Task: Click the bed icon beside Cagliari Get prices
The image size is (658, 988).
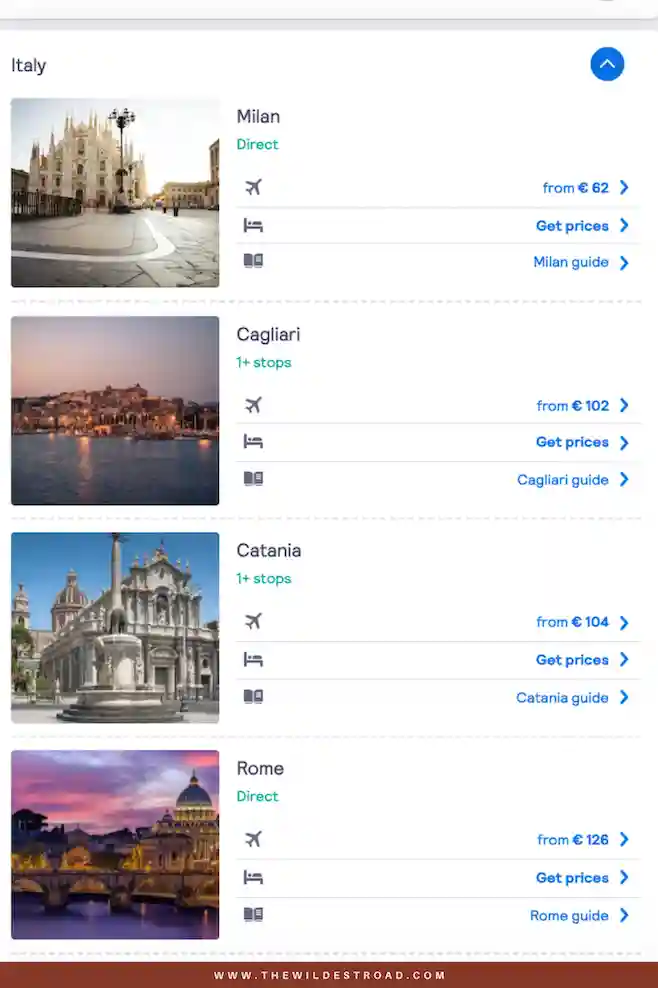Action: click(254, 442)
